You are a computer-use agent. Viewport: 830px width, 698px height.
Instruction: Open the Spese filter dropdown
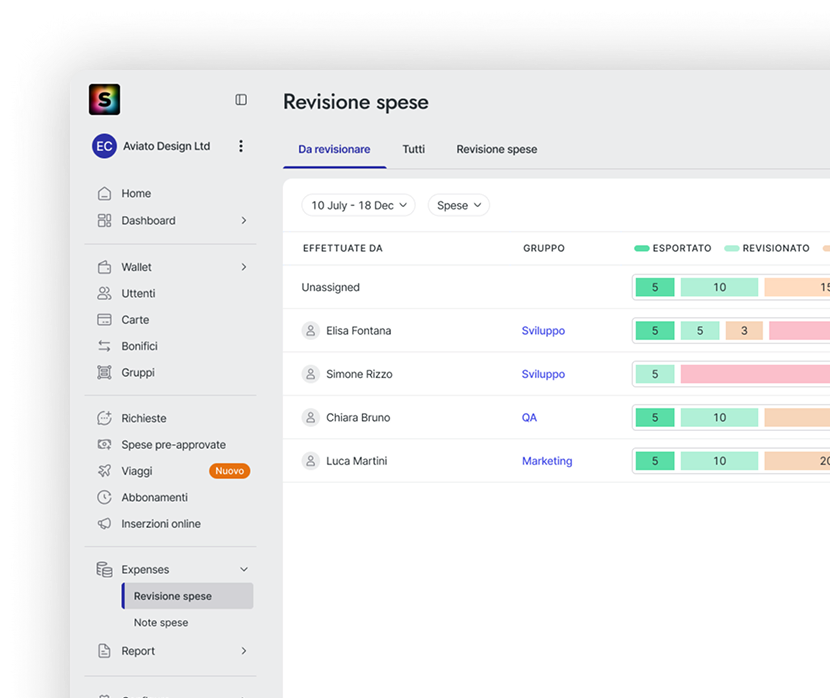click(x=459, y=205)
